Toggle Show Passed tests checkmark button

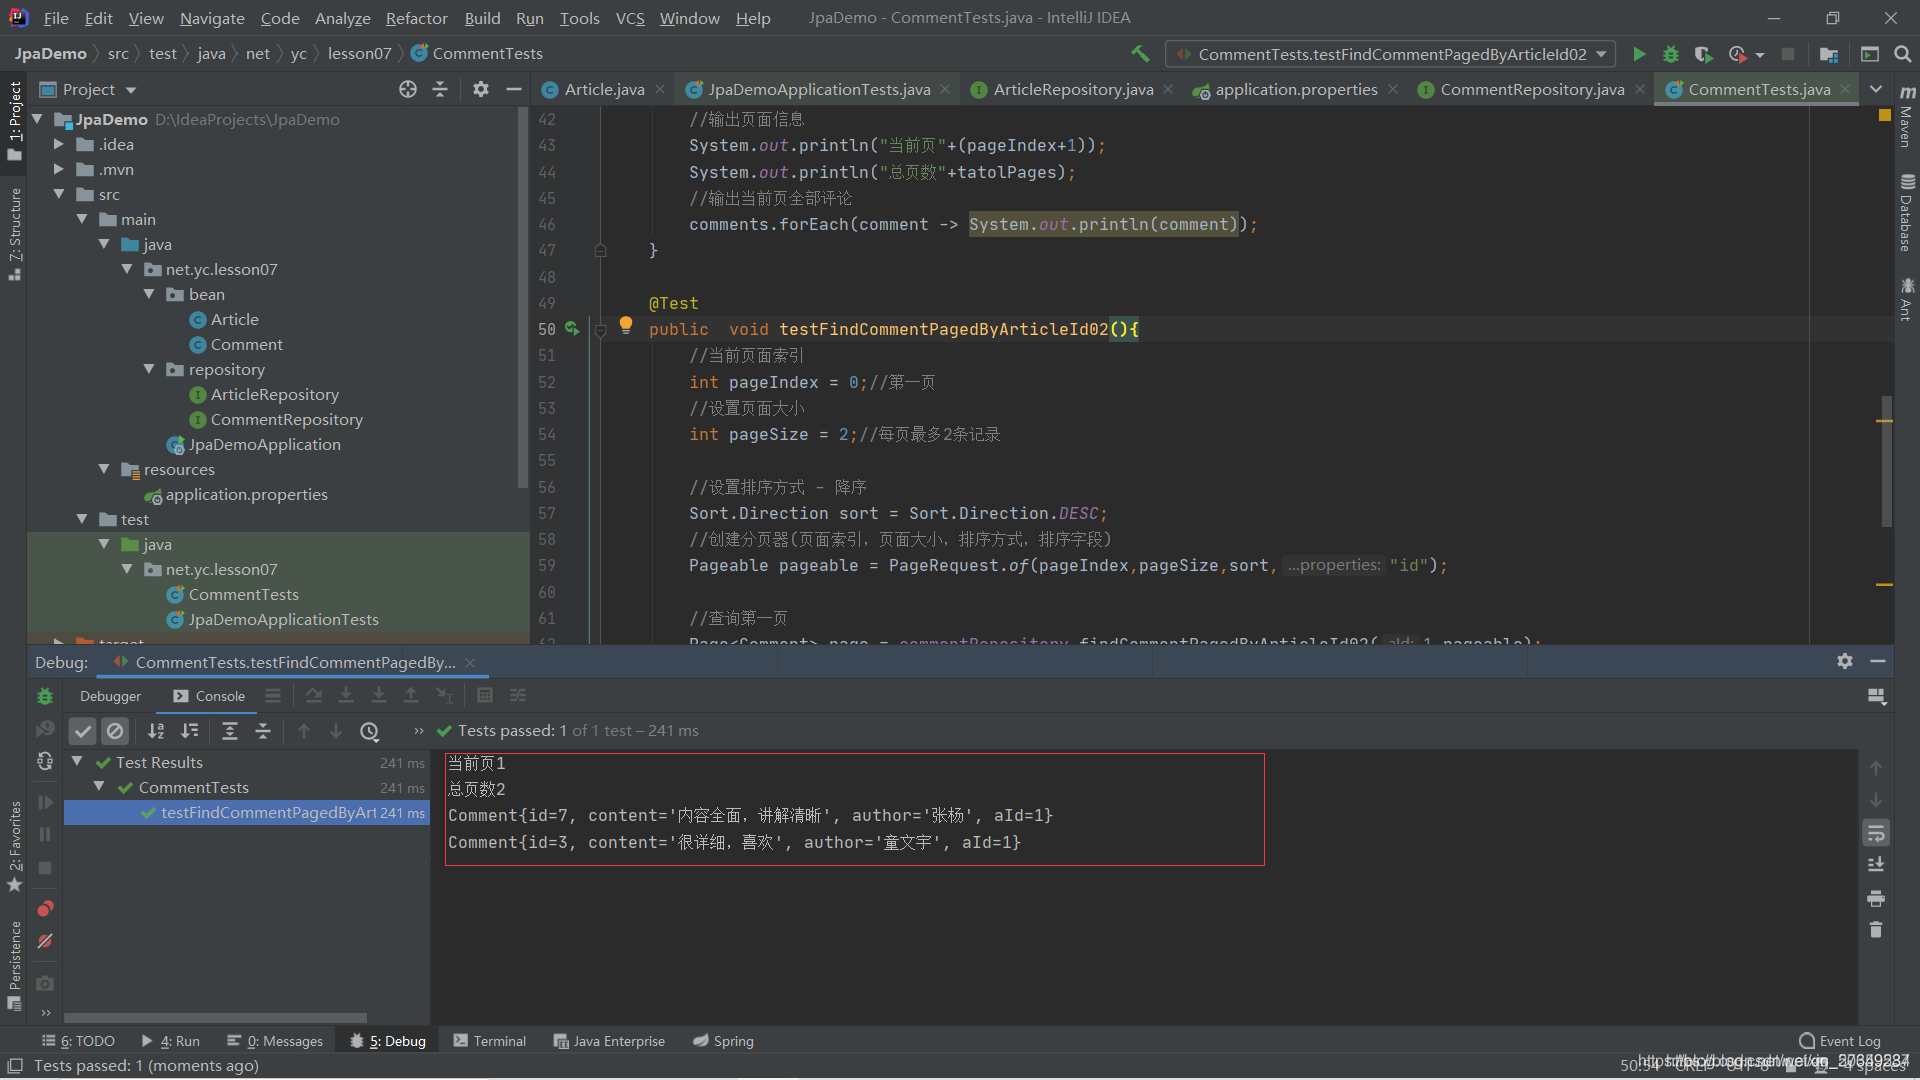pos(83,731)
